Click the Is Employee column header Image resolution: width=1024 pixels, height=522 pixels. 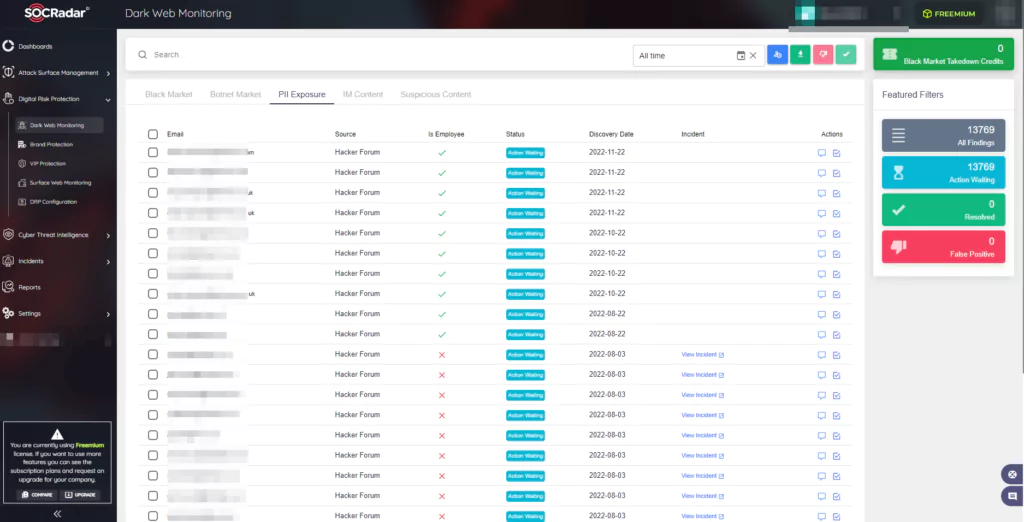(x=446, y=134)
